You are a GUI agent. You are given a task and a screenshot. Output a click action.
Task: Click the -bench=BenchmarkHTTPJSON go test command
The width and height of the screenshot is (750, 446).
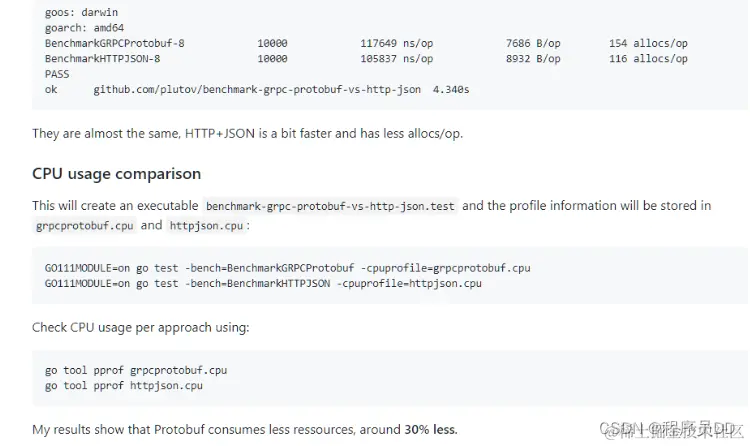[x=263, y=283]
